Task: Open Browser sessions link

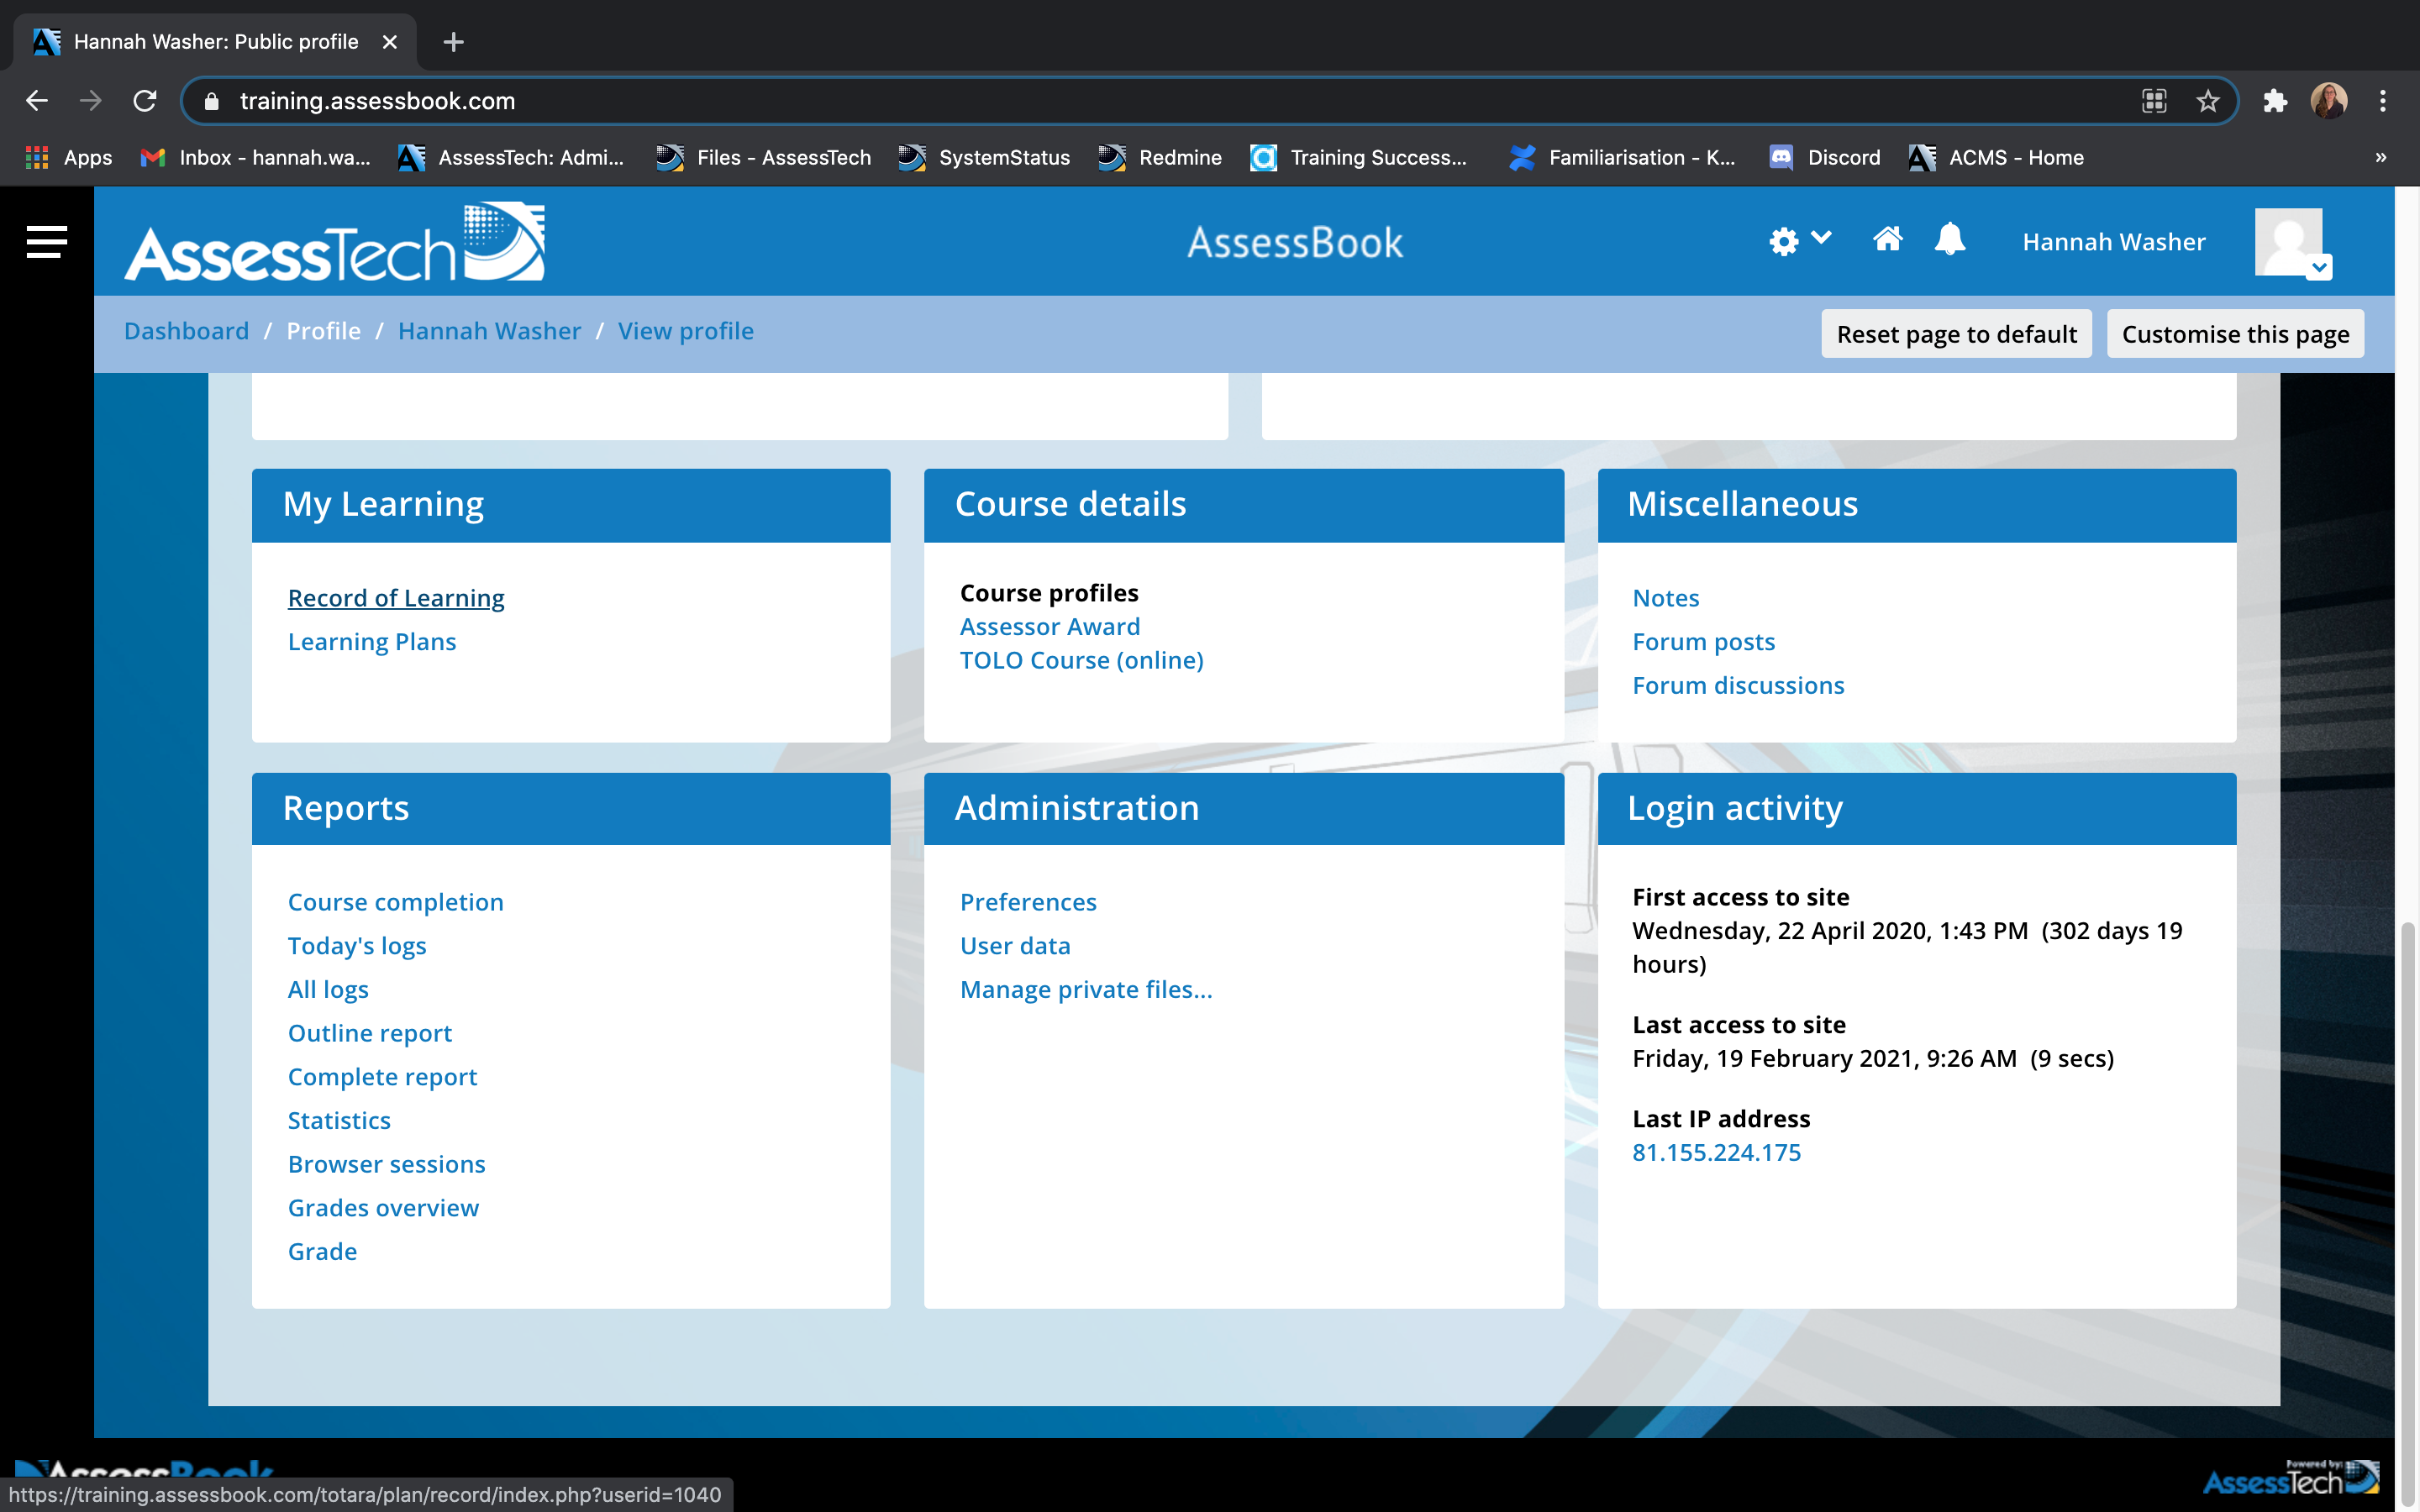Action: (387, 1165)
